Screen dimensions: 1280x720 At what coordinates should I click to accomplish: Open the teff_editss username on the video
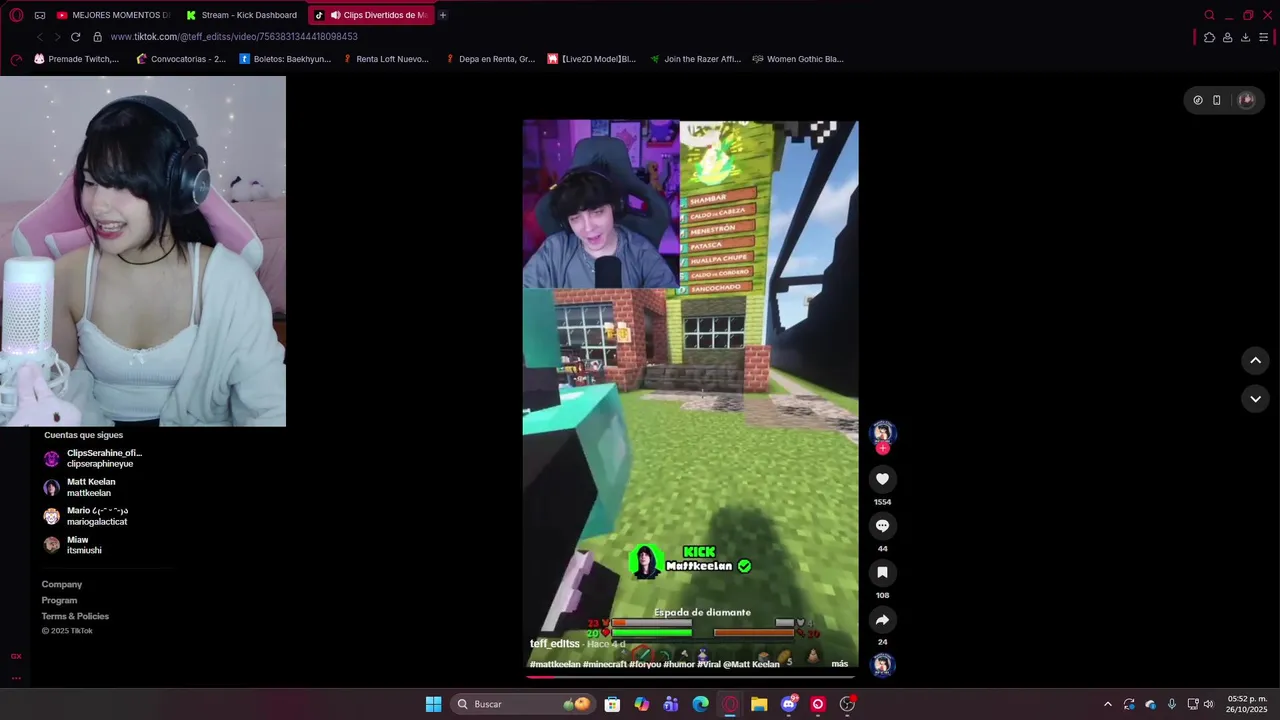[x=555, y=644]
